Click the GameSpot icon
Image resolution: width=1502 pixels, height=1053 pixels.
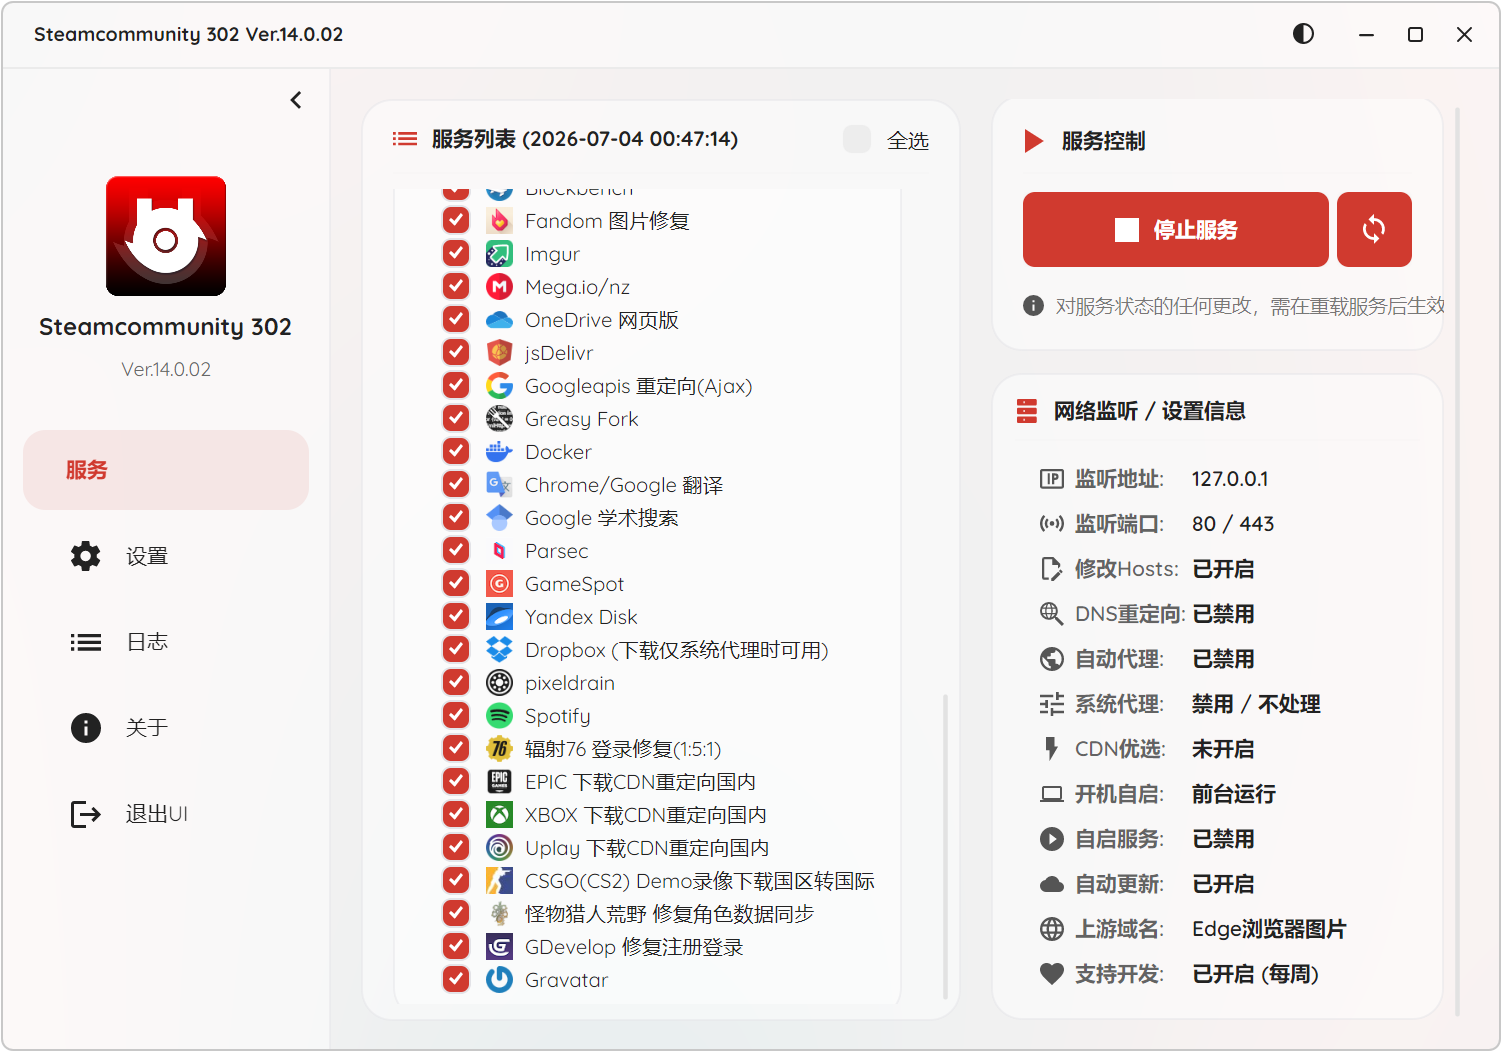click(x=499, y=584)
